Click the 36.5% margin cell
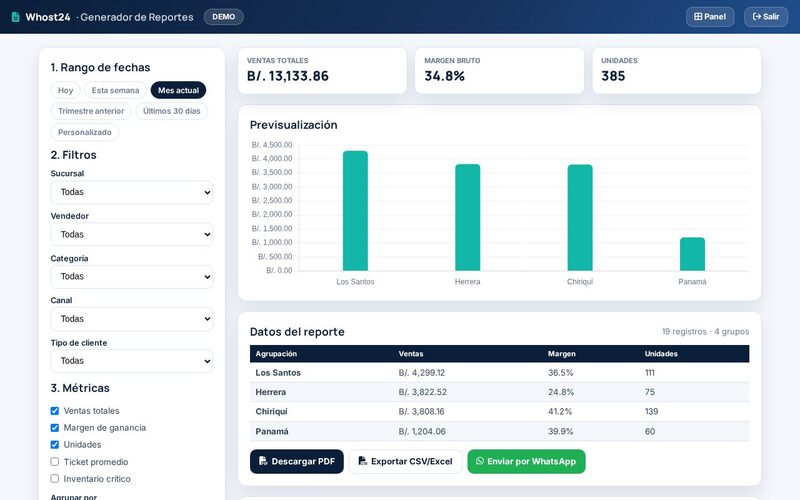Image resolution: width=800 pixels, height=500 pixels. [x=560, y=372]
